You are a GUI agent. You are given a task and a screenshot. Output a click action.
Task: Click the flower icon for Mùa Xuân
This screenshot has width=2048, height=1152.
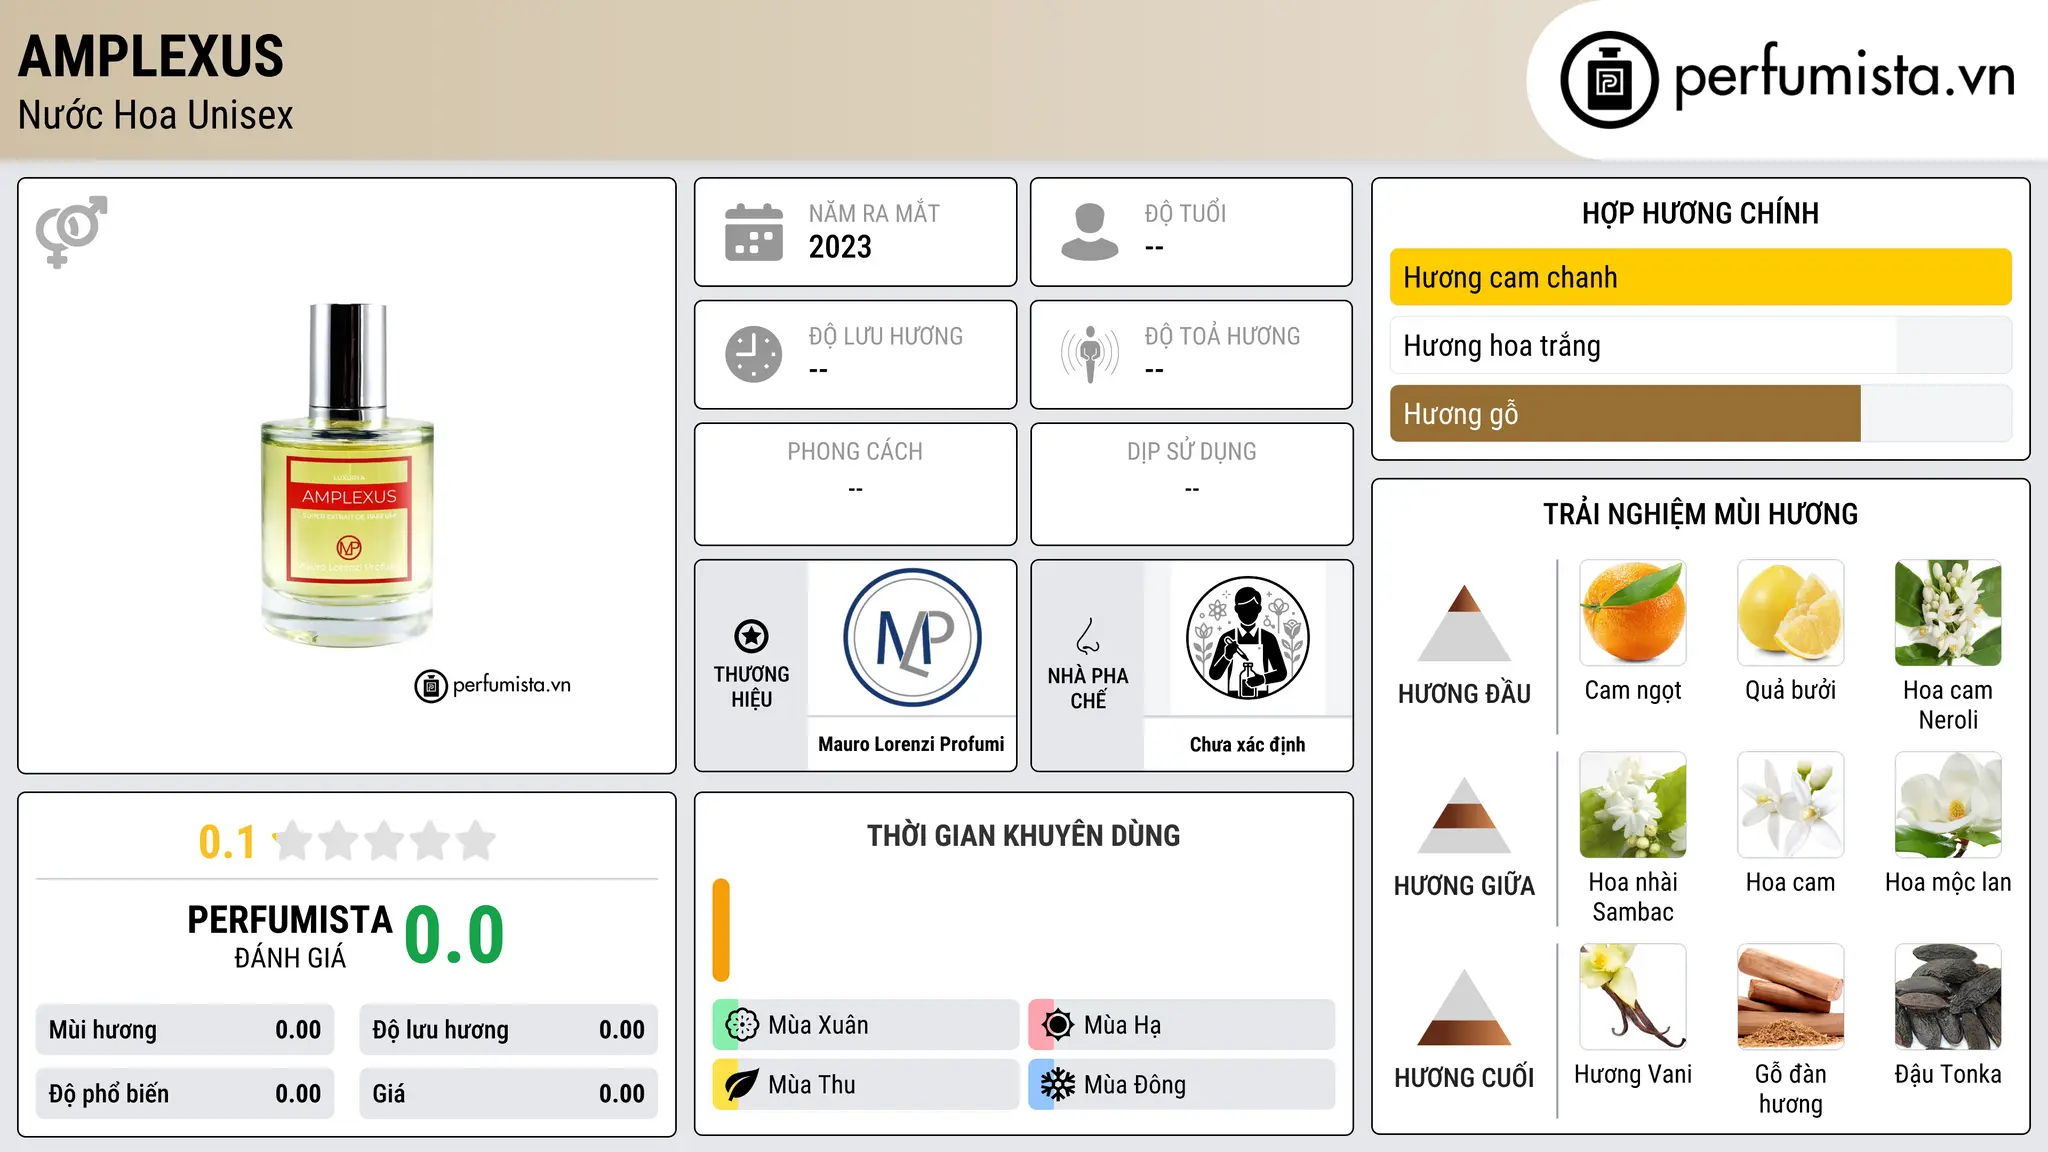click(742, 1025)
